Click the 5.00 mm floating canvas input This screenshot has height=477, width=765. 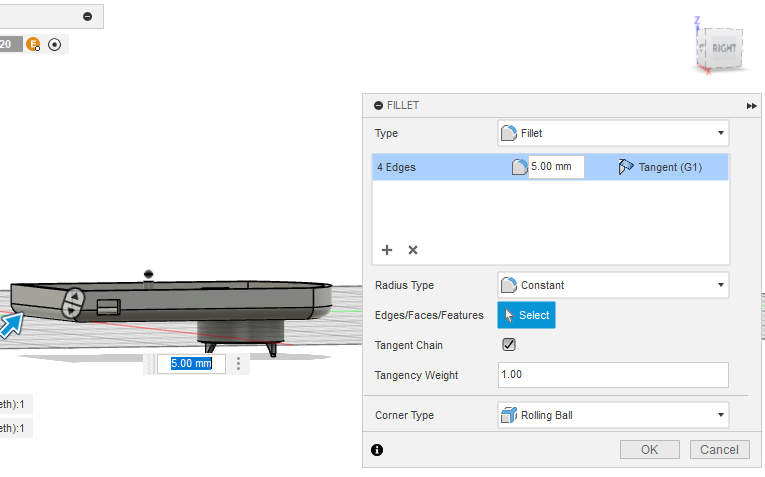pyautogui.click(x=191, y=364)
